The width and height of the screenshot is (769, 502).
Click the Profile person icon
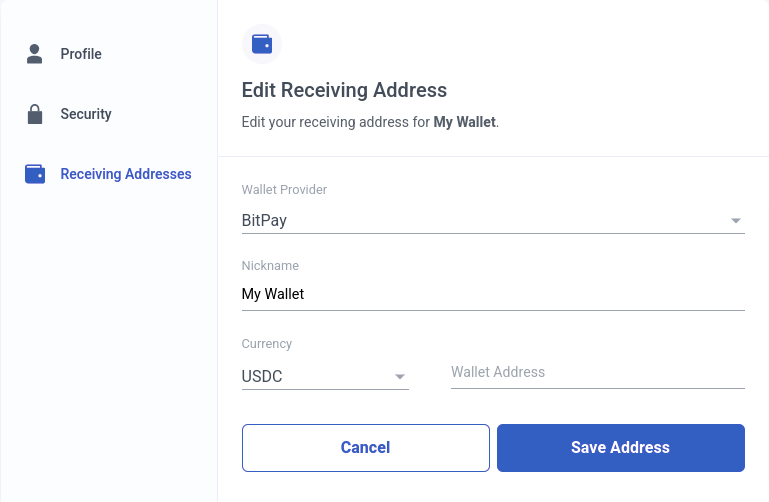pos(34,54)
